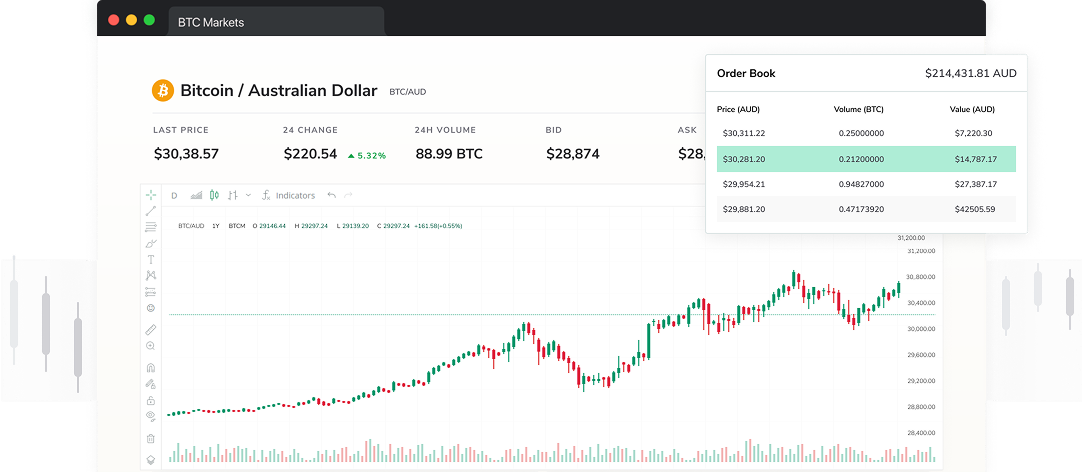Open the emoji icons tool
The height and width of the screenshot is (472, 1082).
click(x=151, y=307)
